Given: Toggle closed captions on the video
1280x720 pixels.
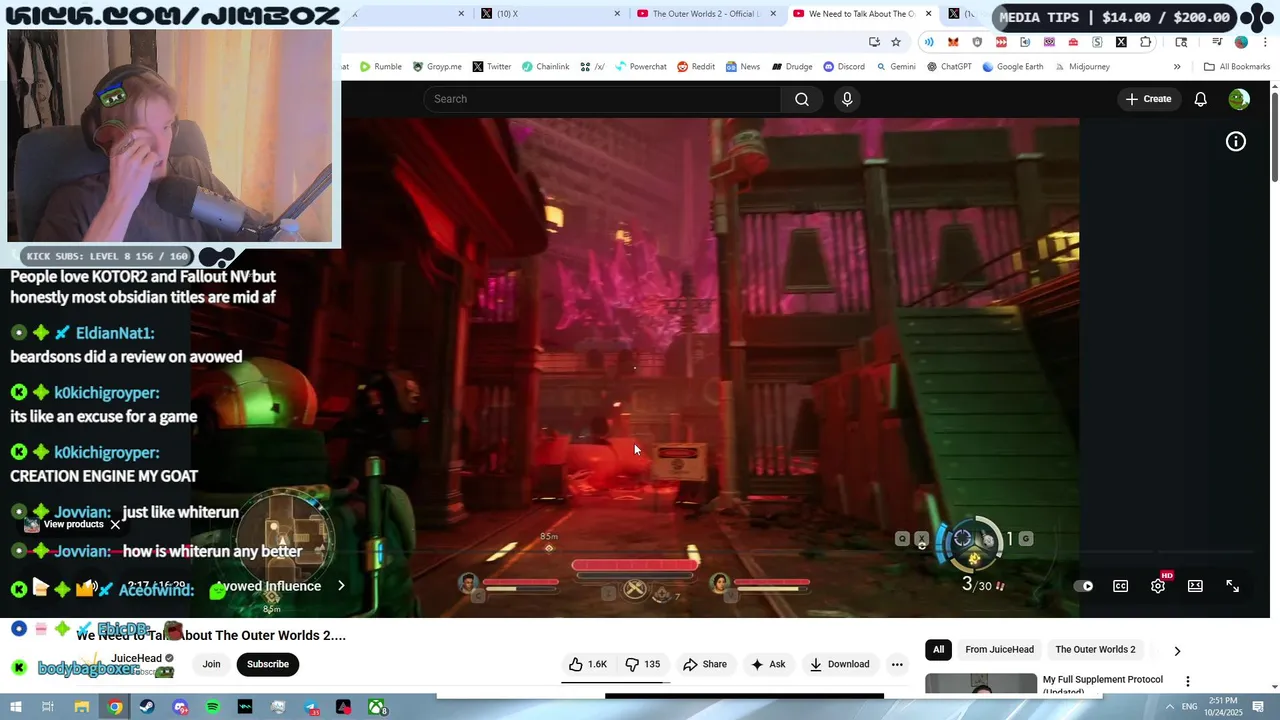Looking at the screenshot, I should (x=1120, y=586).
